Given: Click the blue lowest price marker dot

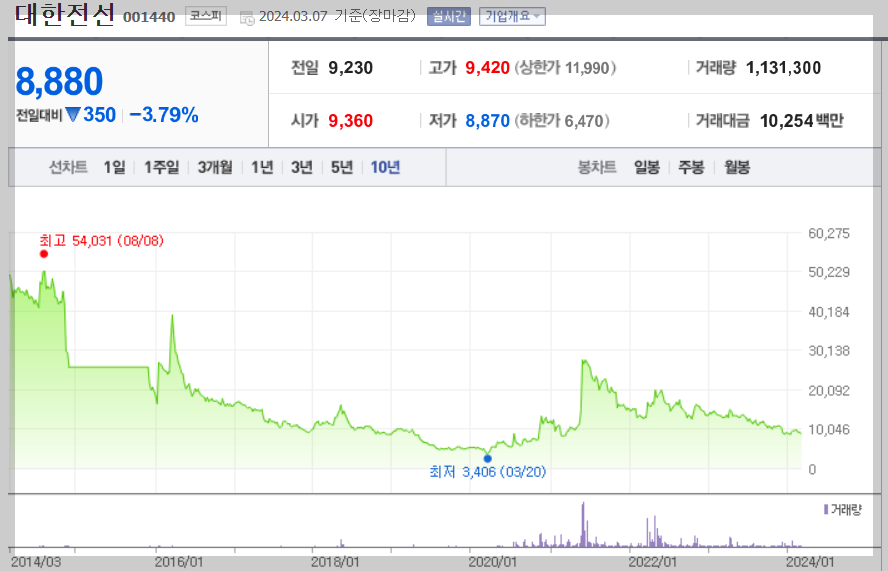Looking at the screenshot, I should click(x=488, y=458).
